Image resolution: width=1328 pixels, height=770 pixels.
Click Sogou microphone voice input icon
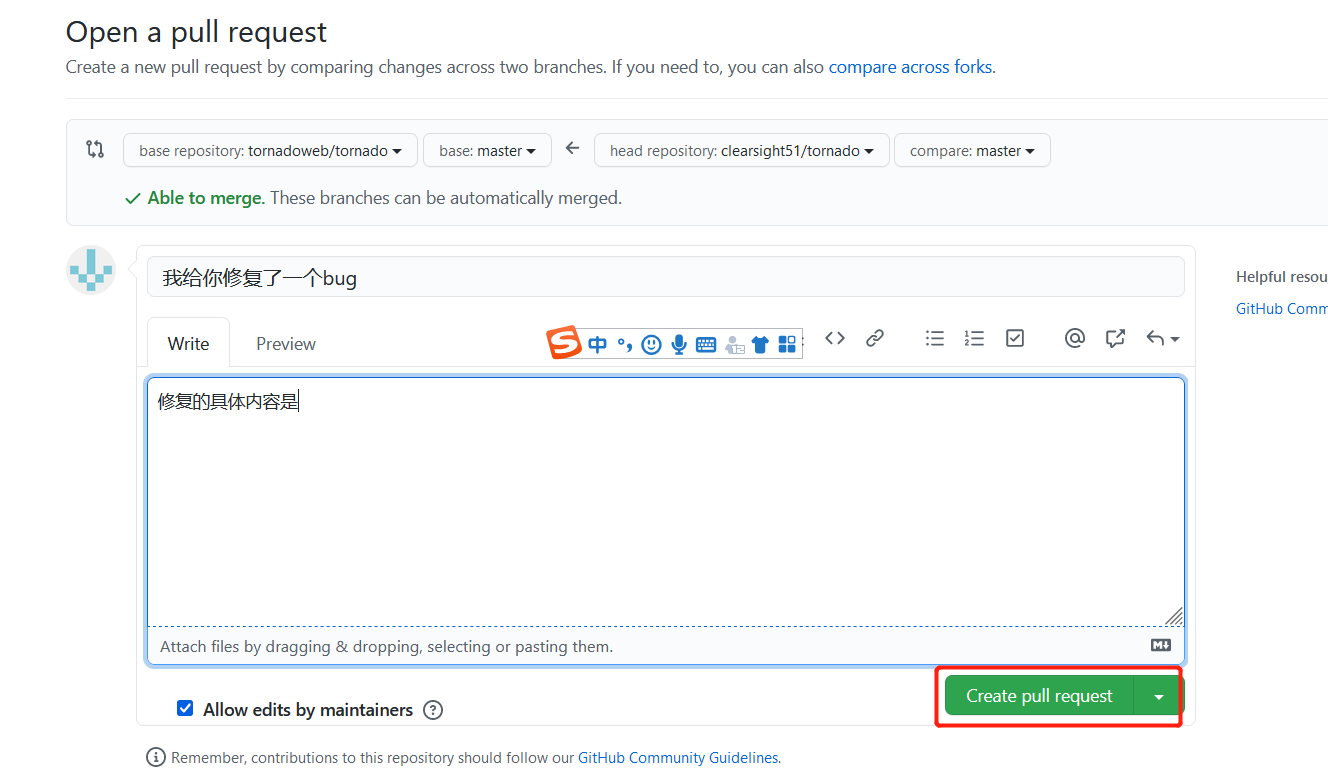point(679,345)
